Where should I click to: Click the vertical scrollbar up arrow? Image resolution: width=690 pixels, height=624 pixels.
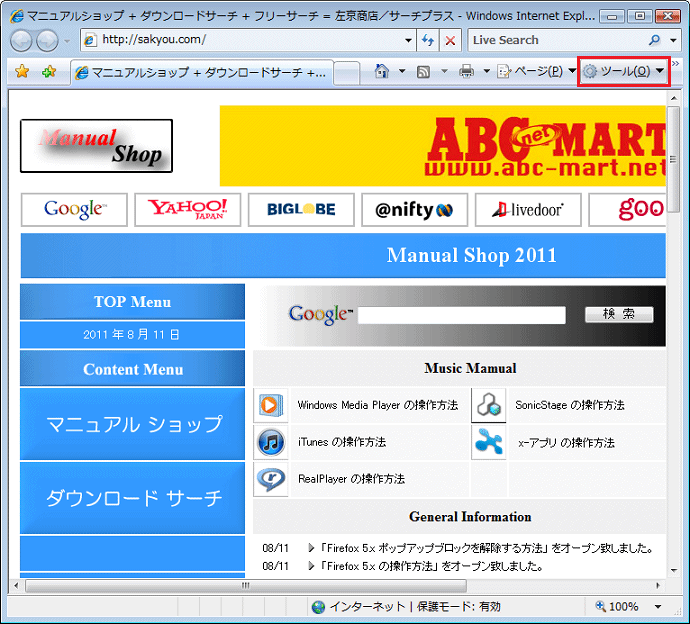(x=674, y=98)
